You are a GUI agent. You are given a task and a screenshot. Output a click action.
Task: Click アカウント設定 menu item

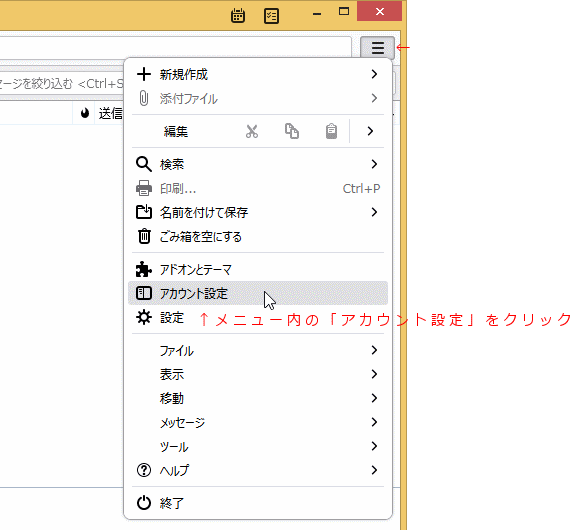pyautogui.click(x=258, y=293)
